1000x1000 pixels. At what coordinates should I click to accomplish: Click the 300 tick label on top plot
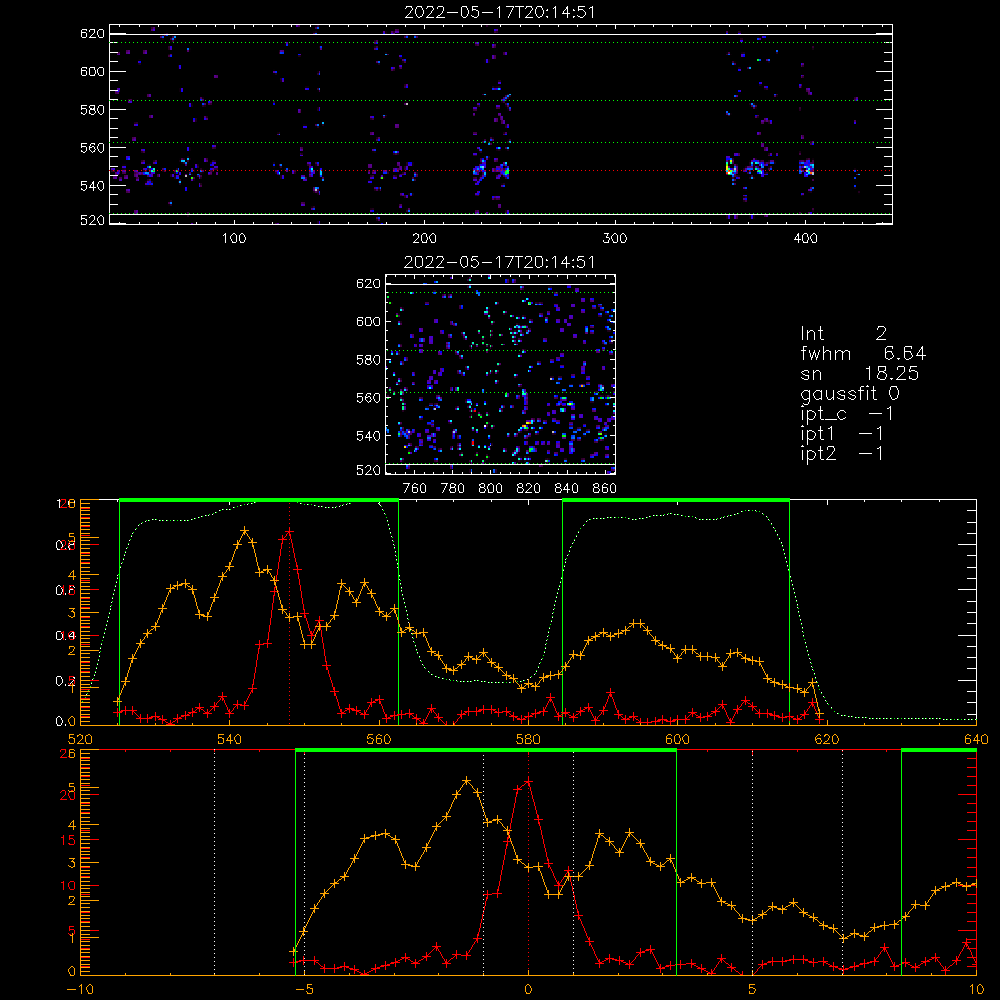point(615,239)
